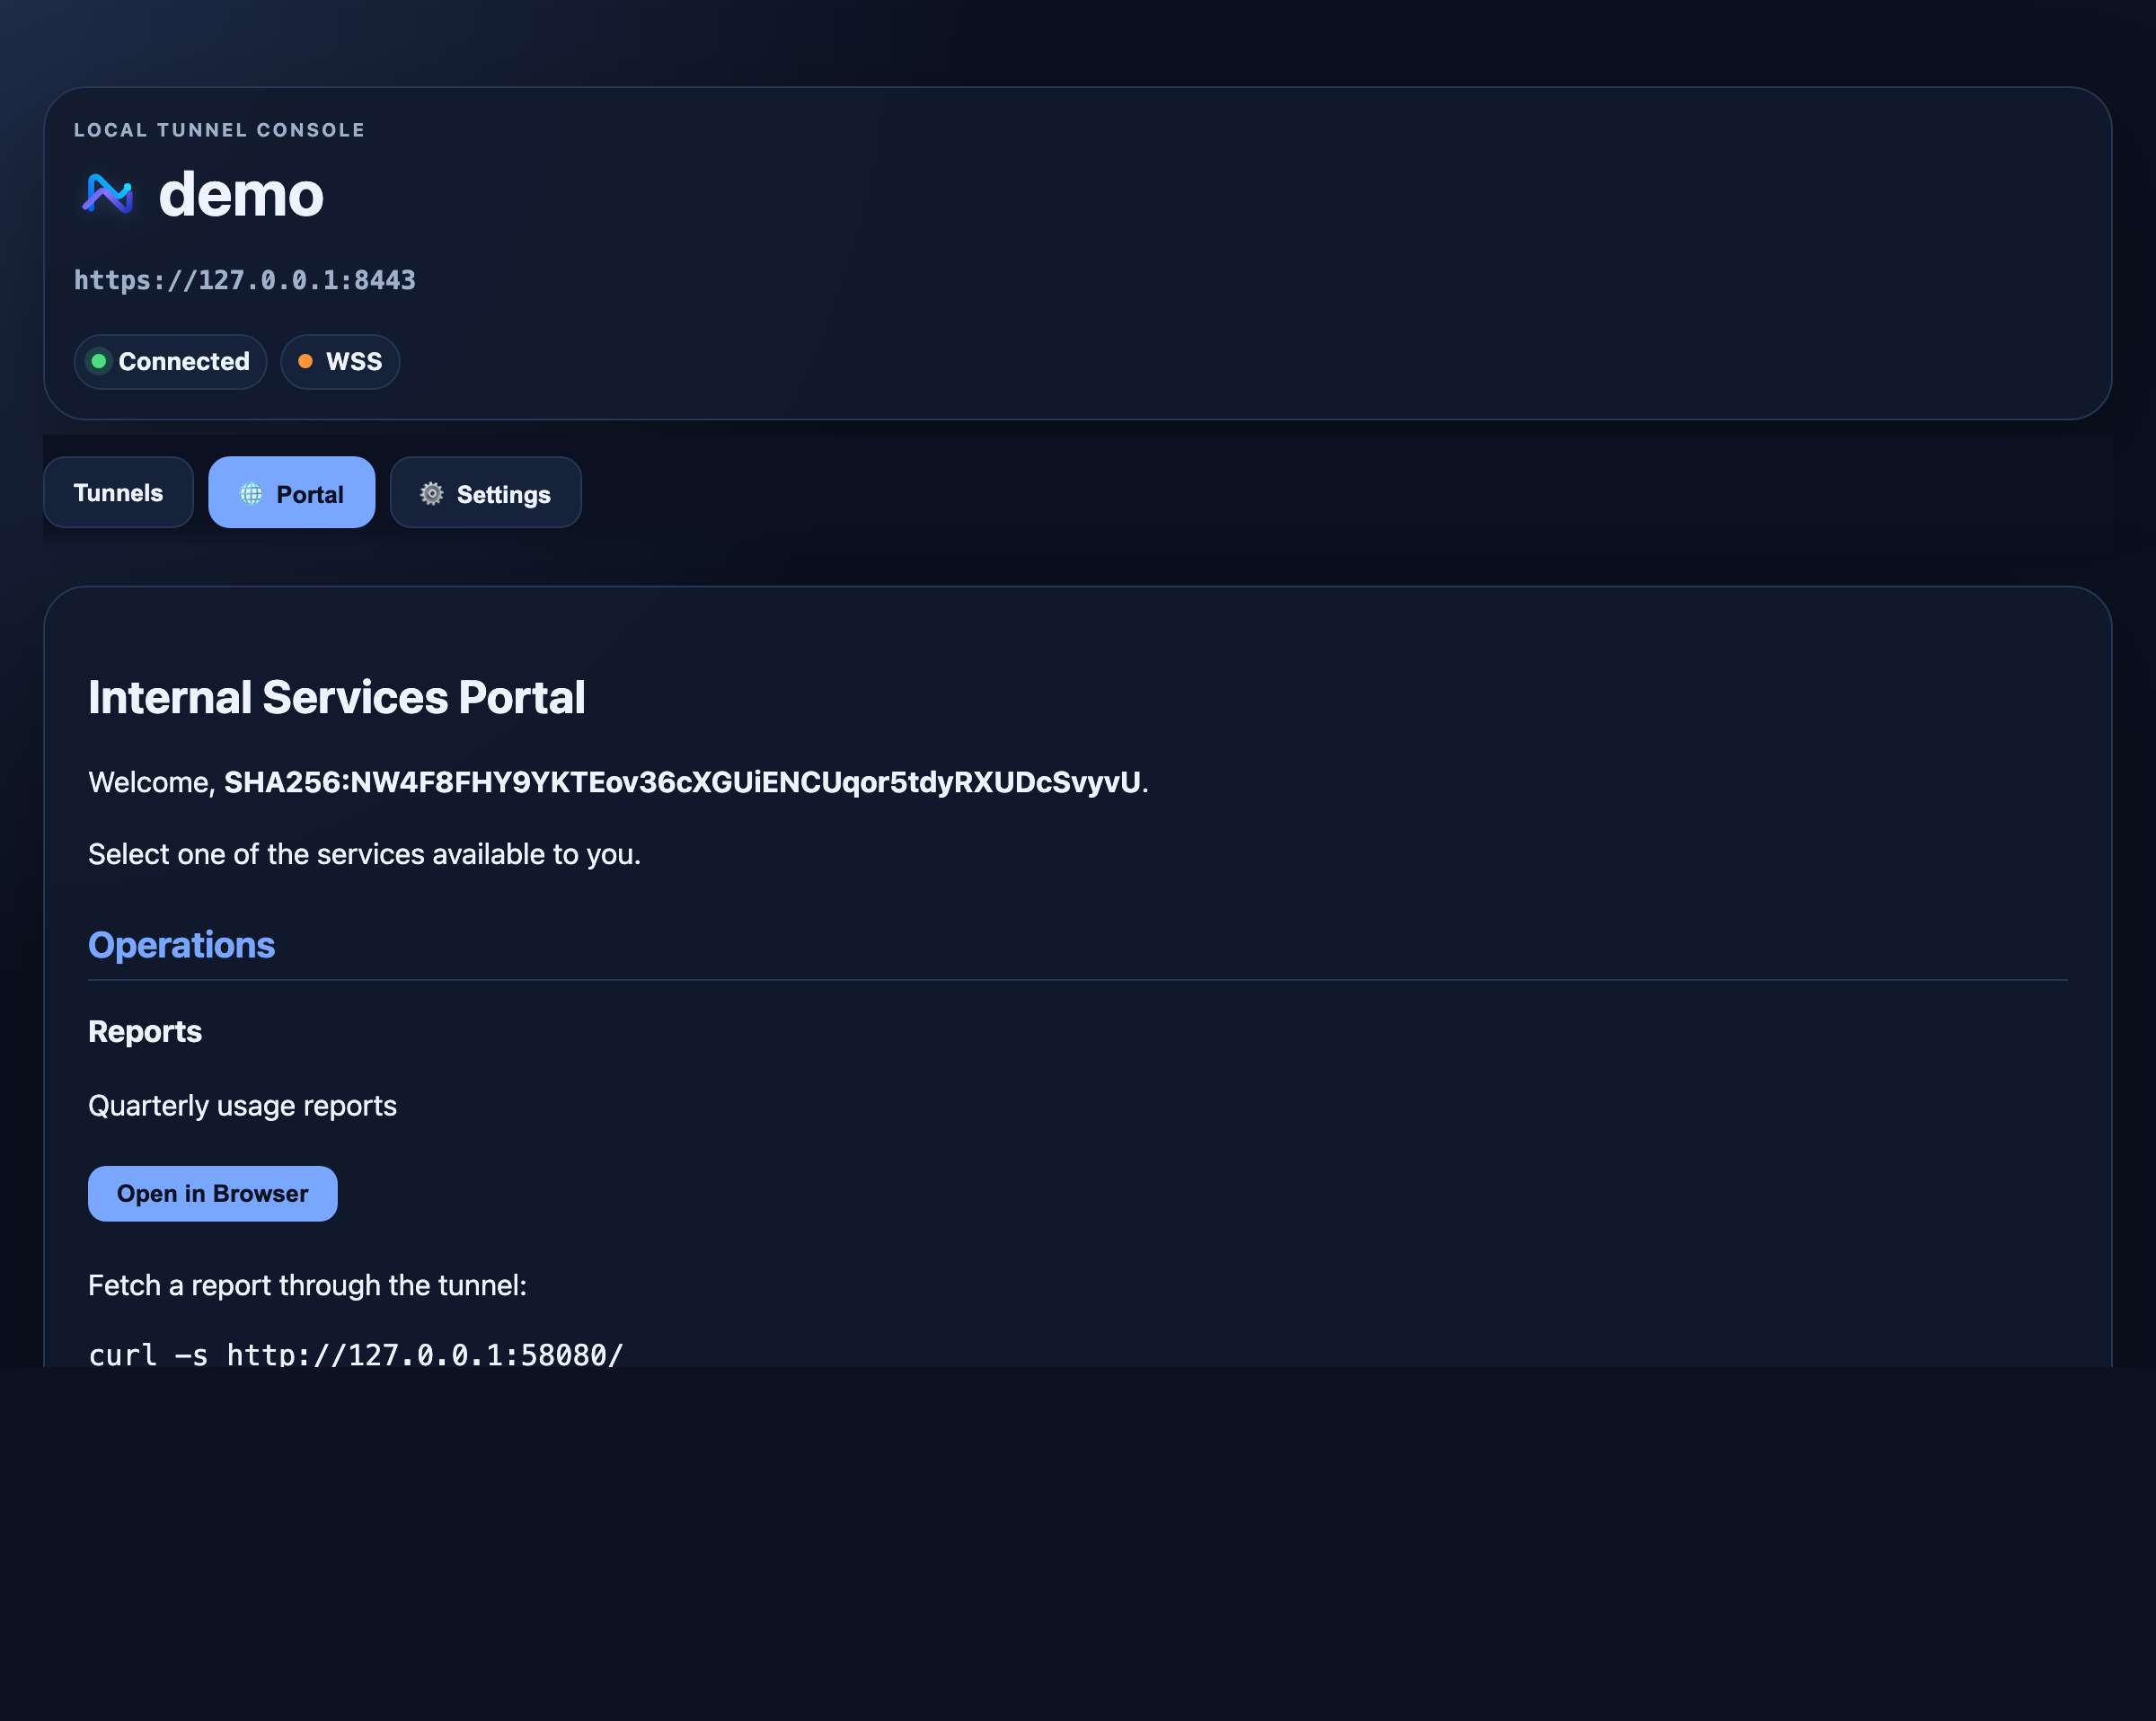Click the gear icon on Settings tab
The height and width of the screenshot is (1721, 2156).
(x=432, y=494)
